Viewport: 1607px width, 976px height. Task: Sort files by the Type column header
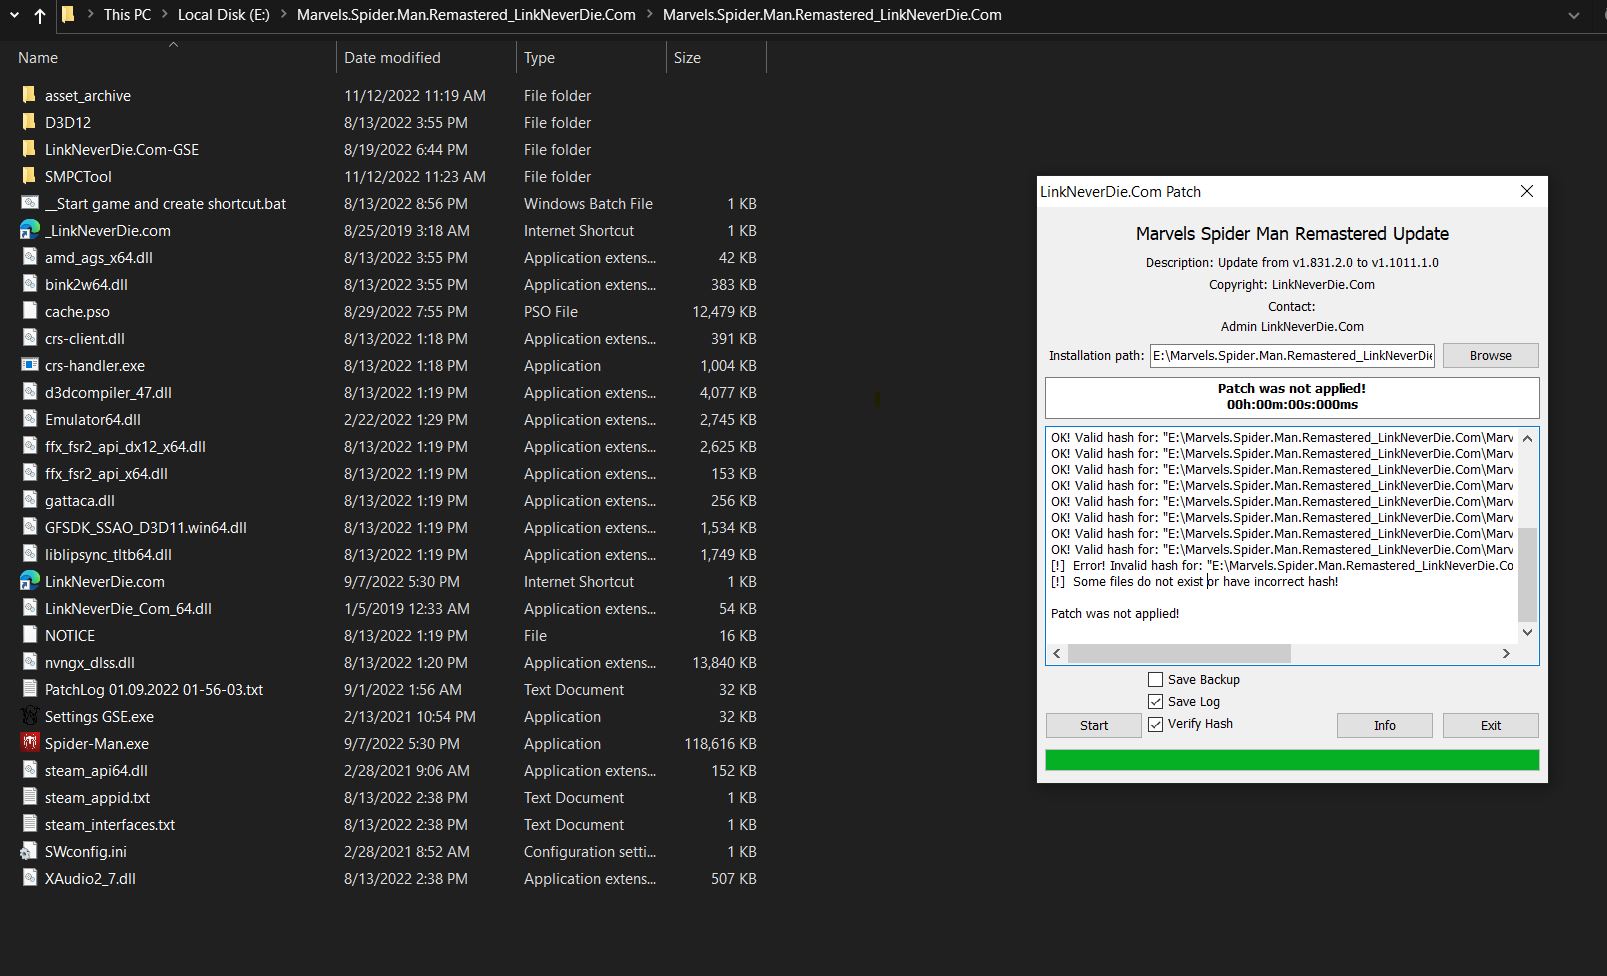pyautogui.click(x=539, y=58)
